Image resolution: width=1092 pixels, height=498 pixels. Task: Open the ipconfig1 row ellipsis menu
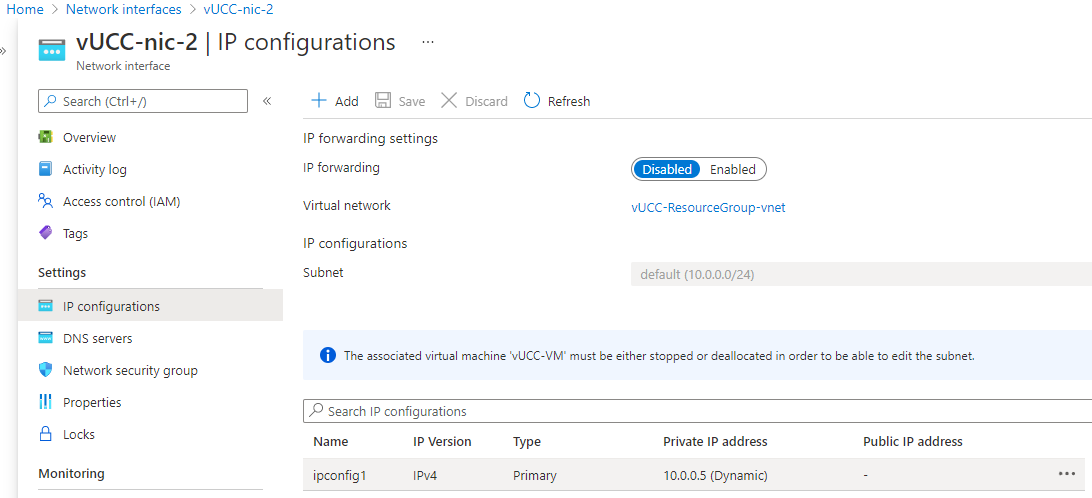[1066, 474]
